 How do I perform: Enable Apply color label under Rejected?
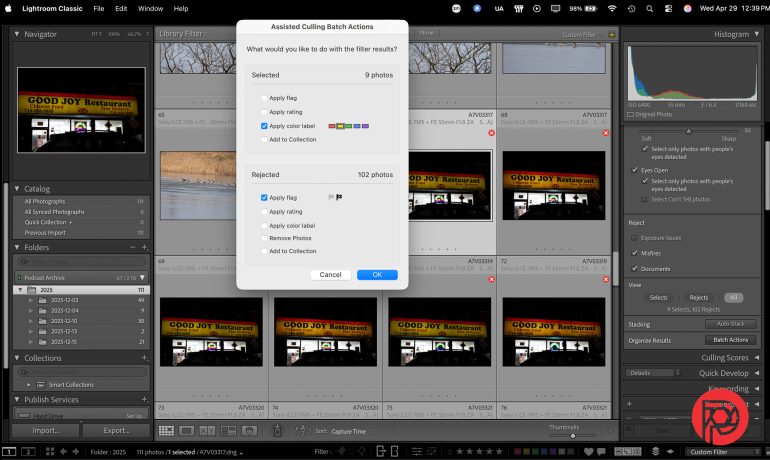coord(264,226)
